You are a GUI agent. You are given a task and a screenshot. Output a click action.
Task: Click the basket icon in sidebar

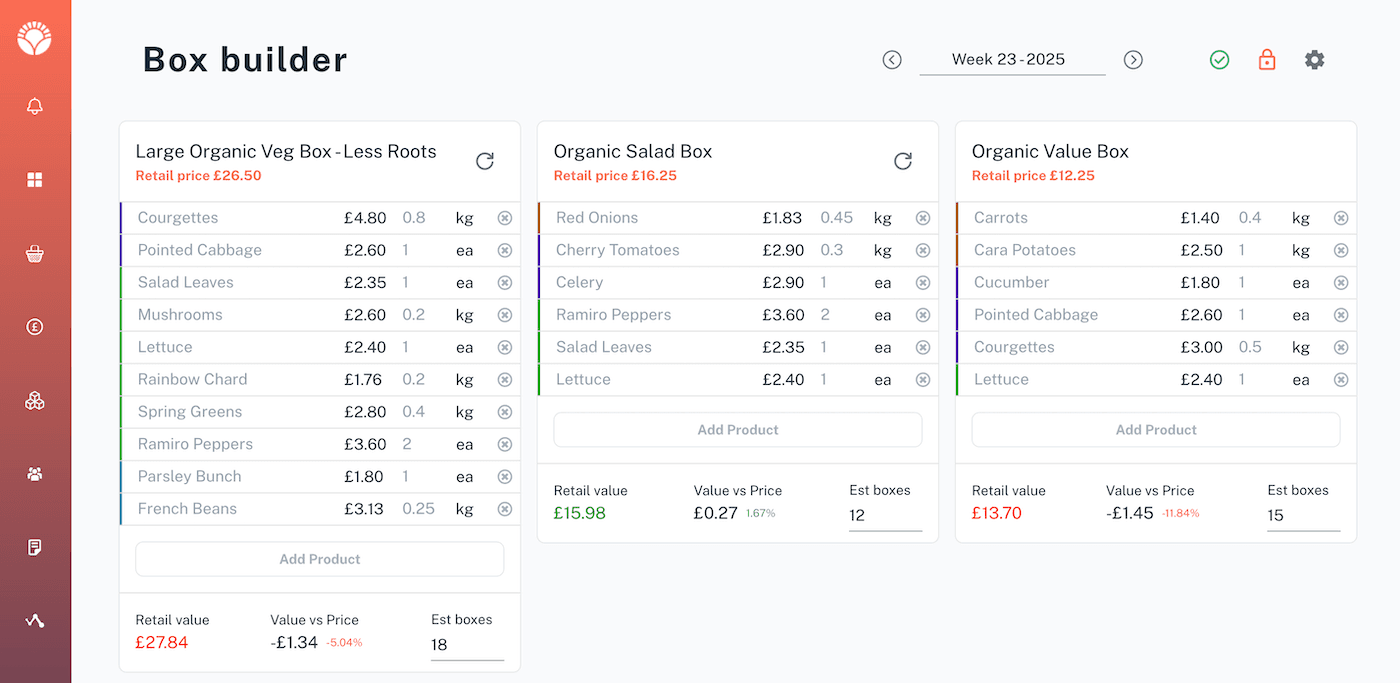point(35,254)
